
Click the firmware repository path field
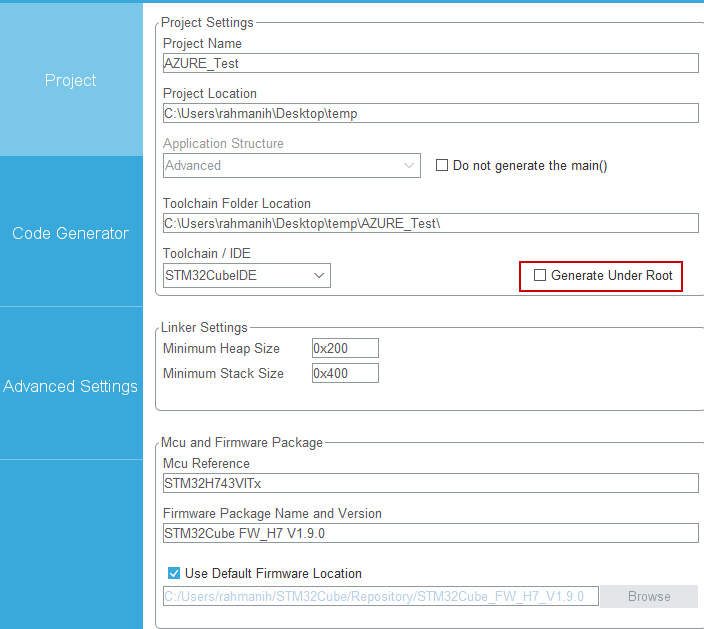click(x=381, y=597)
